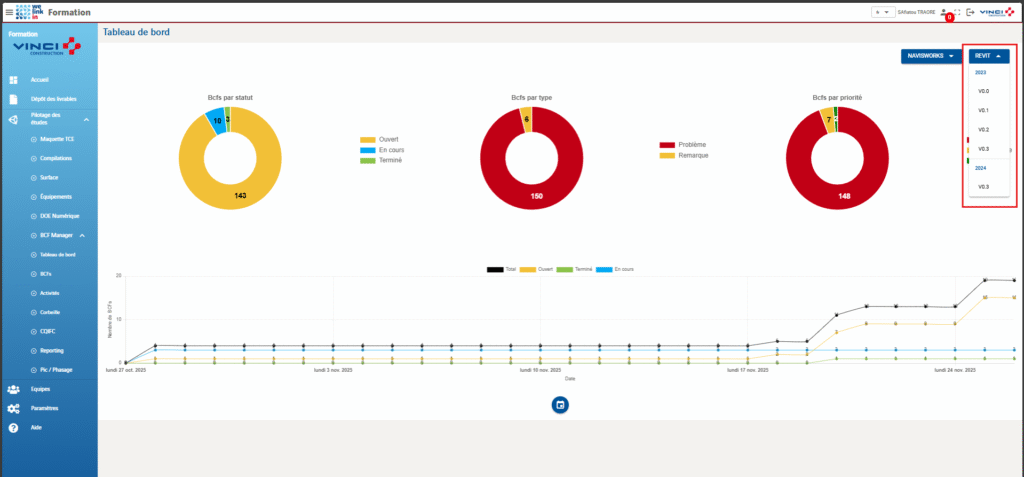Open the Accueil dashboard icon

(14, 80)
